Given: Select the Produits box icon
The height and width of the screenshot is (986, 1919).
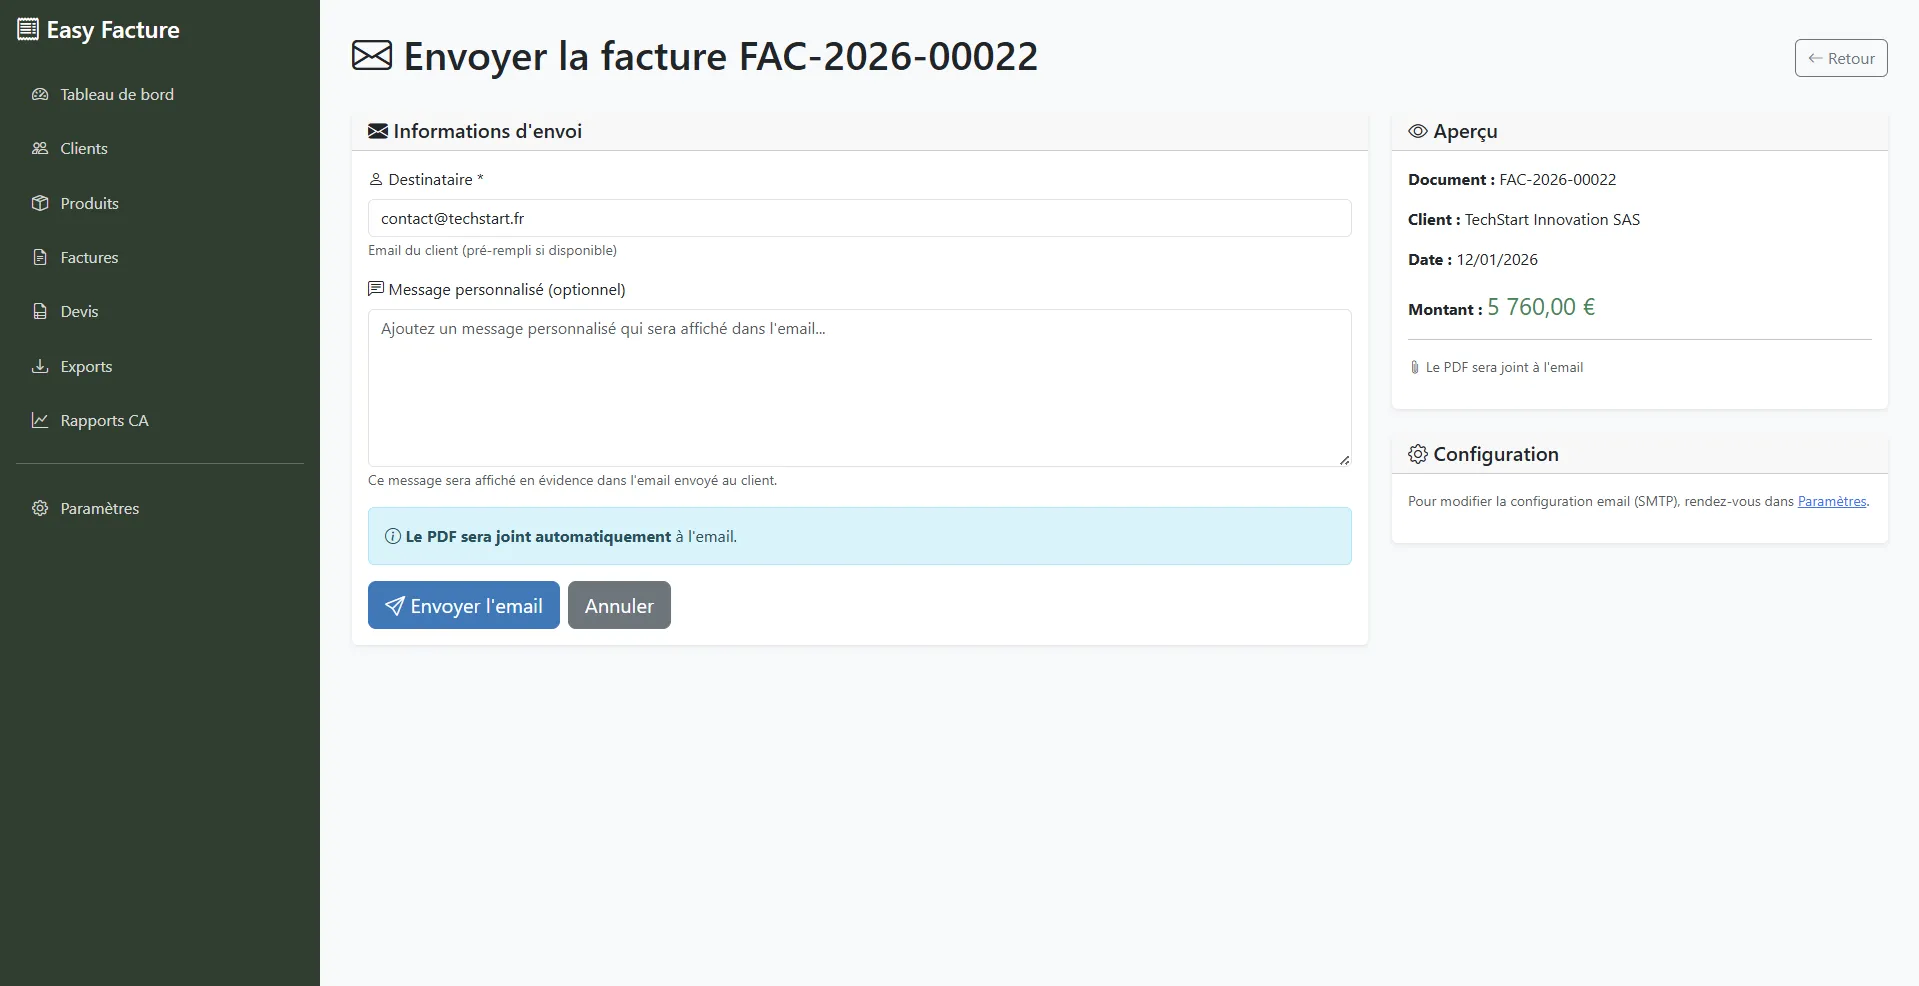Looking at the screenshot, I should coord(40,204).
